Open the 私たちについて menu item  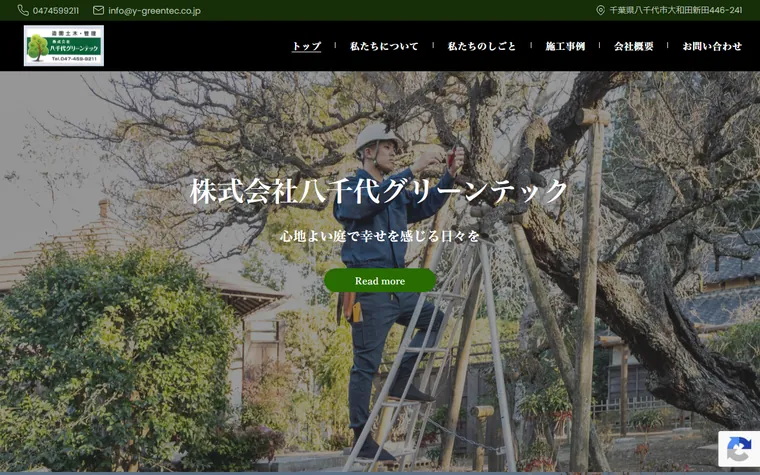(x=384, y=46)
